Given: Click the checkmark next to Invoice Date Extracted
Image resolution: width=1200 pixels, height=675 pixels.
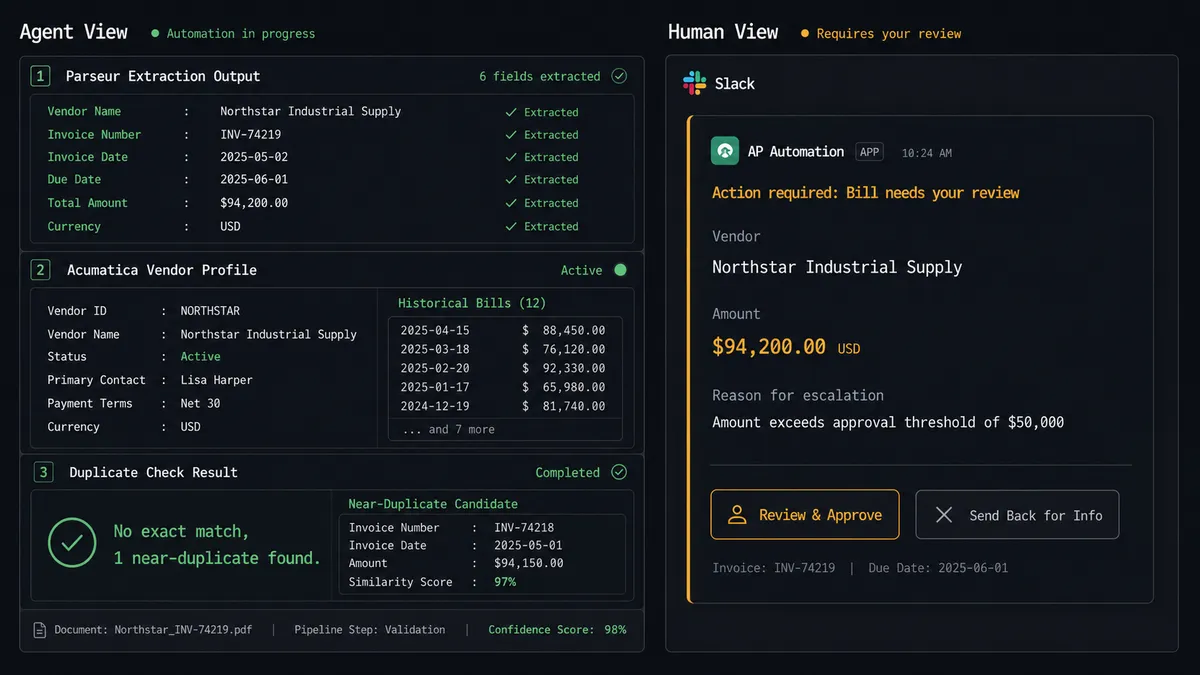Looking at the screenshot, I should [511, 157].
